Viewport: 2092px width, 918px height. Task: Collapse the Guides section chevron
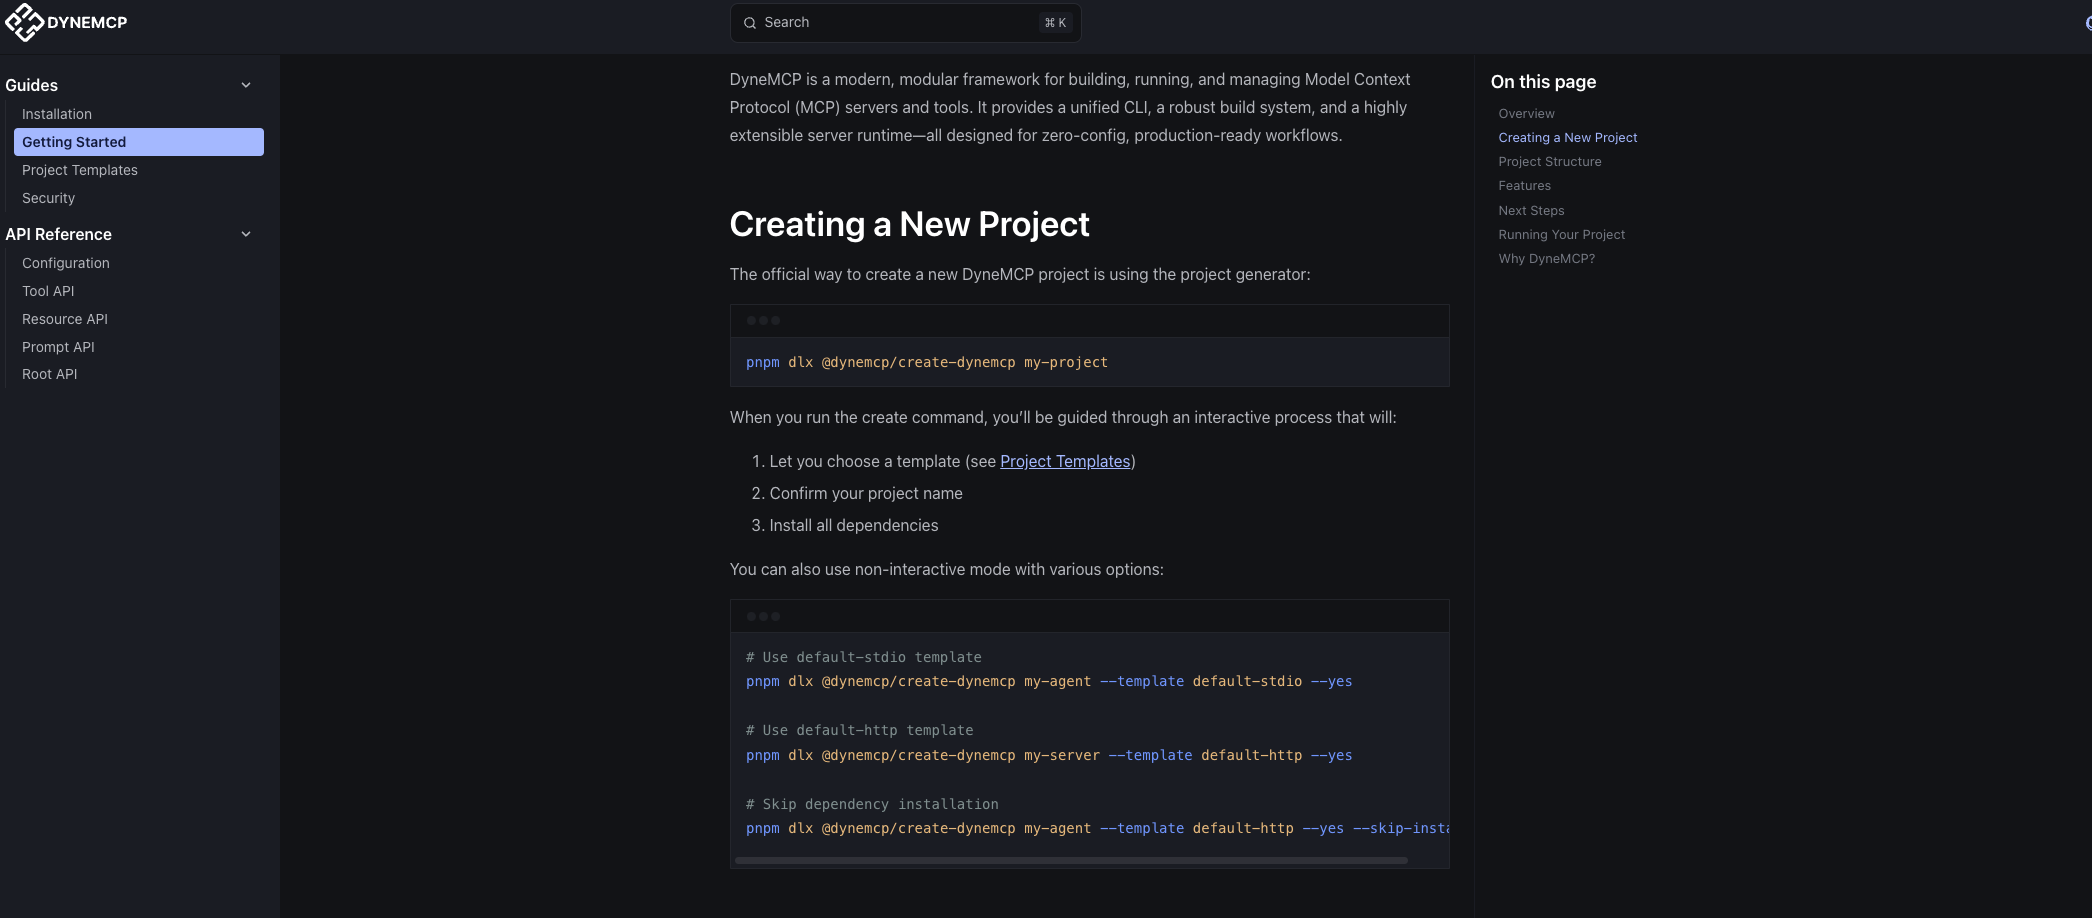tap(246, 85)
